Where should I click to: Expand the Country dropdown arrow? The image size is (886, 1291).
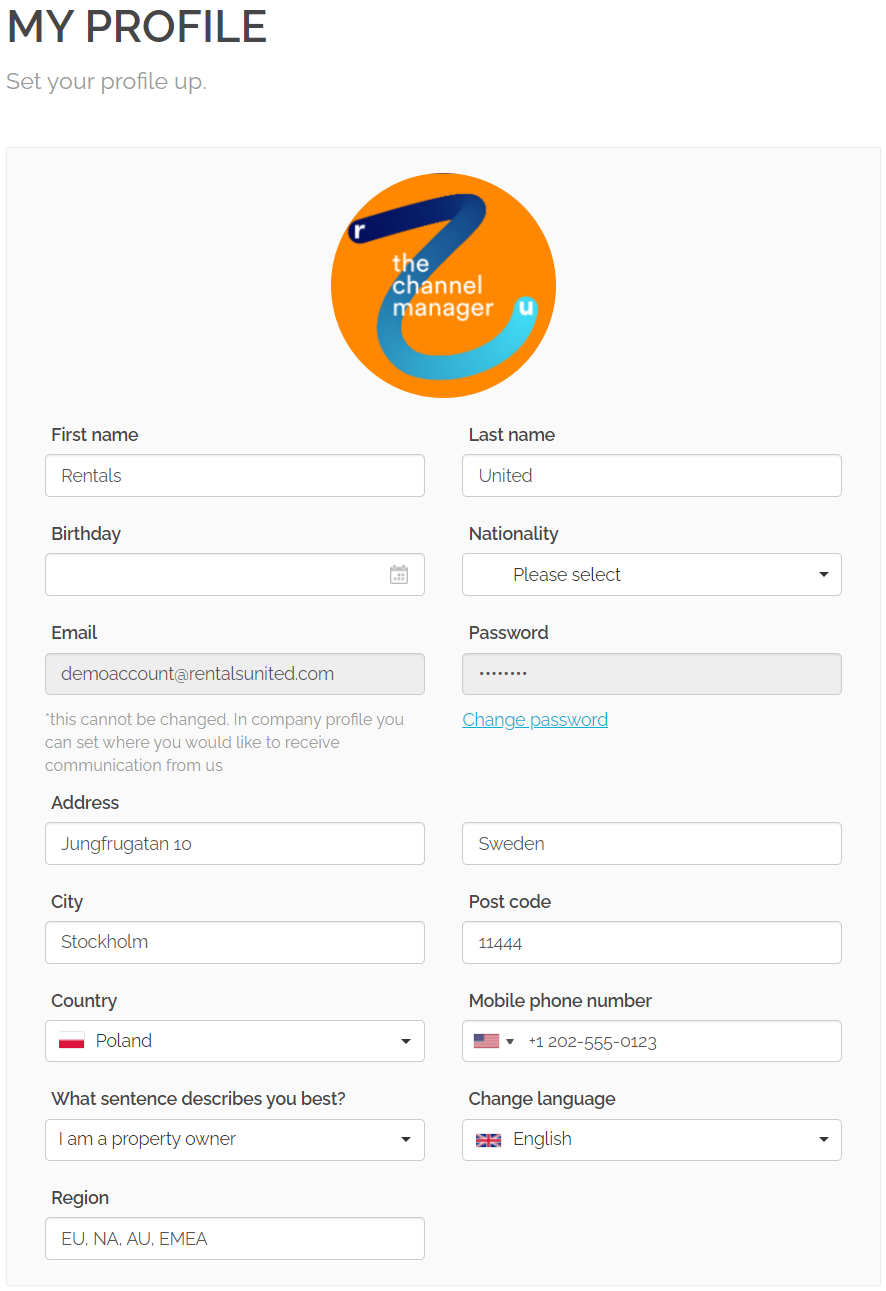pos(405,1041)
